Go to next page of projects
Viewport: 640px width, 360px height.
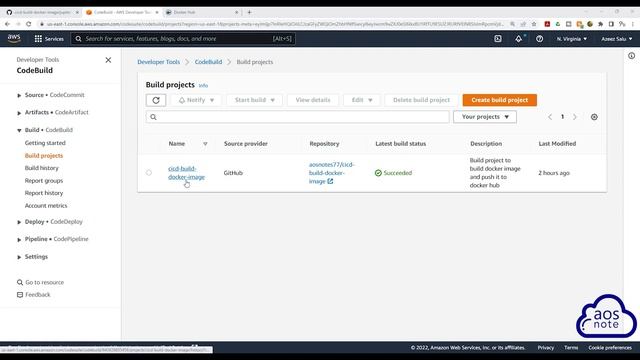coord(575,117)
